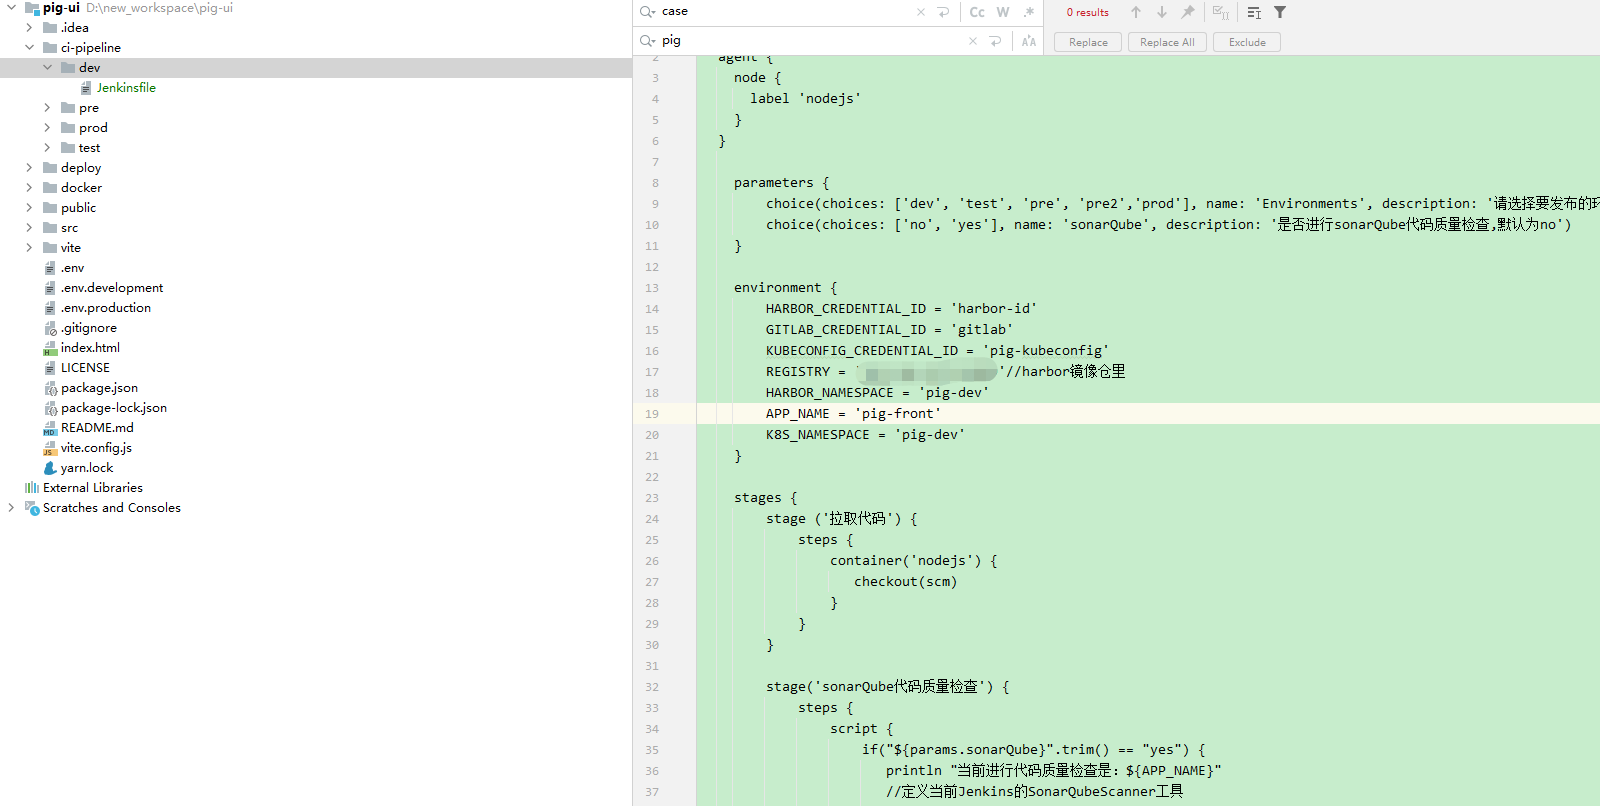Screen dimensions: 1600x806
Task: Click the pin find results icon
Action: (x=1188, y=12)
